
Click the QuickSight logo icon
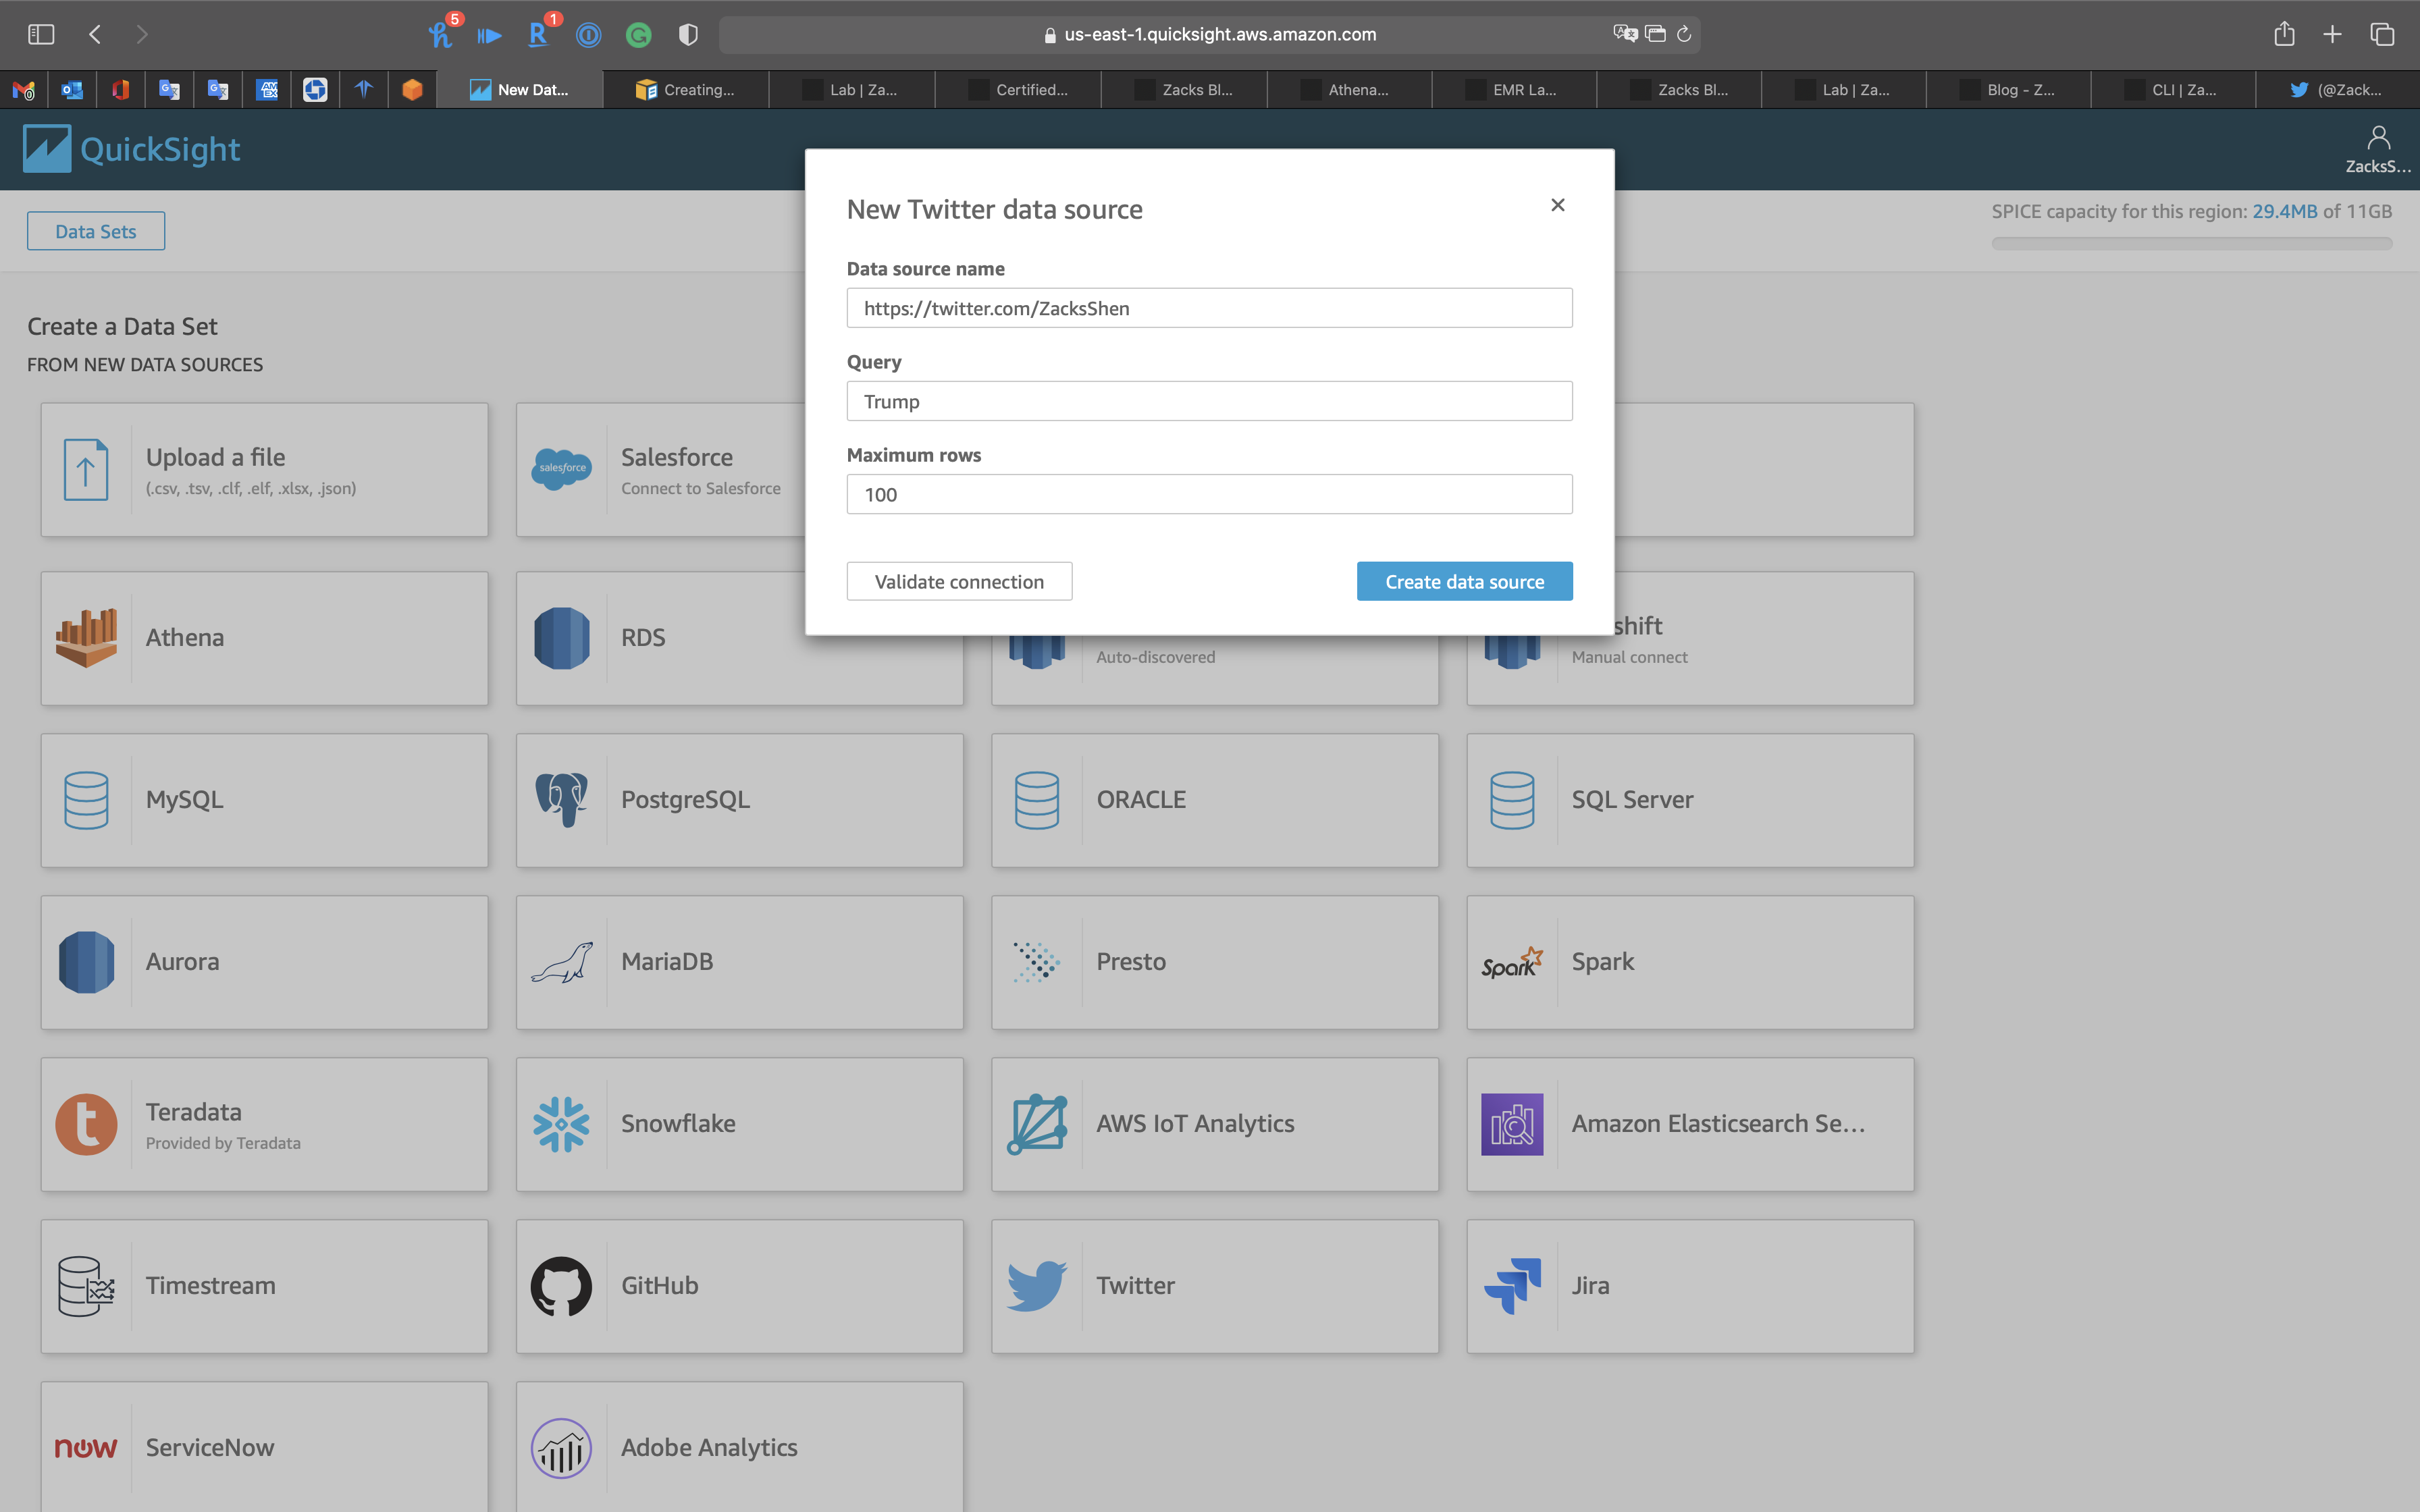(47, 149)
